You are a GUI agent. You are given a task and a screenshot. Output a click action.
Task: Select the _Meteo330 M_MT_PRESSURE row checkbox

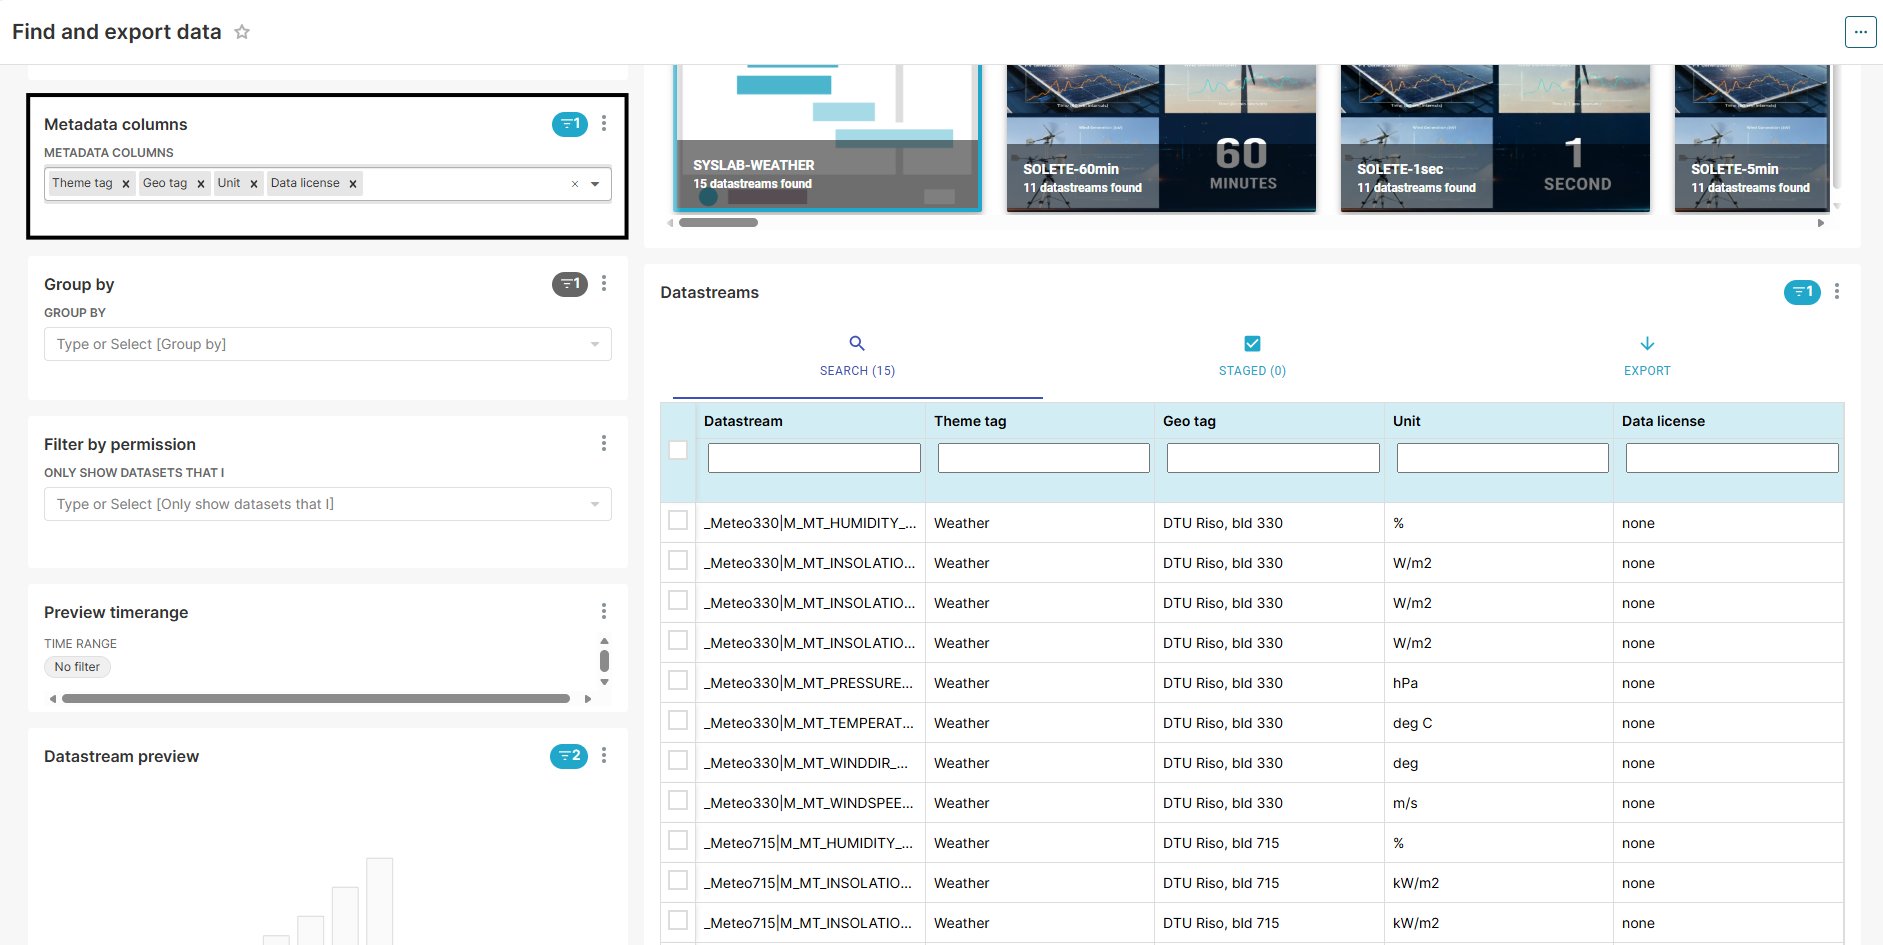tap(678, 681)
